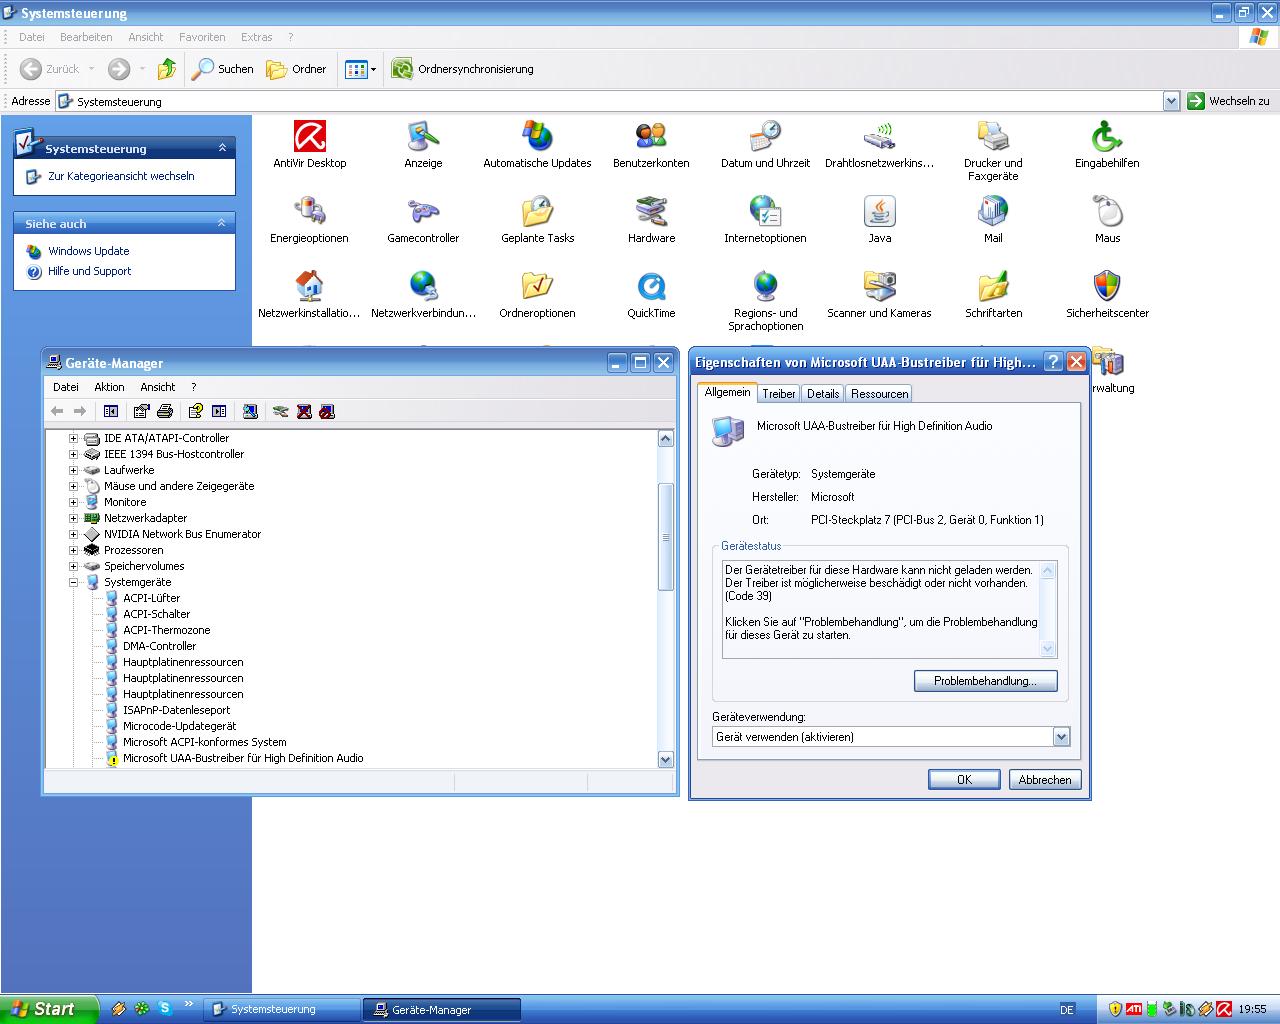
Task: Open Eingabehilfen accessibility icon
Action: tap(1107, 144)
